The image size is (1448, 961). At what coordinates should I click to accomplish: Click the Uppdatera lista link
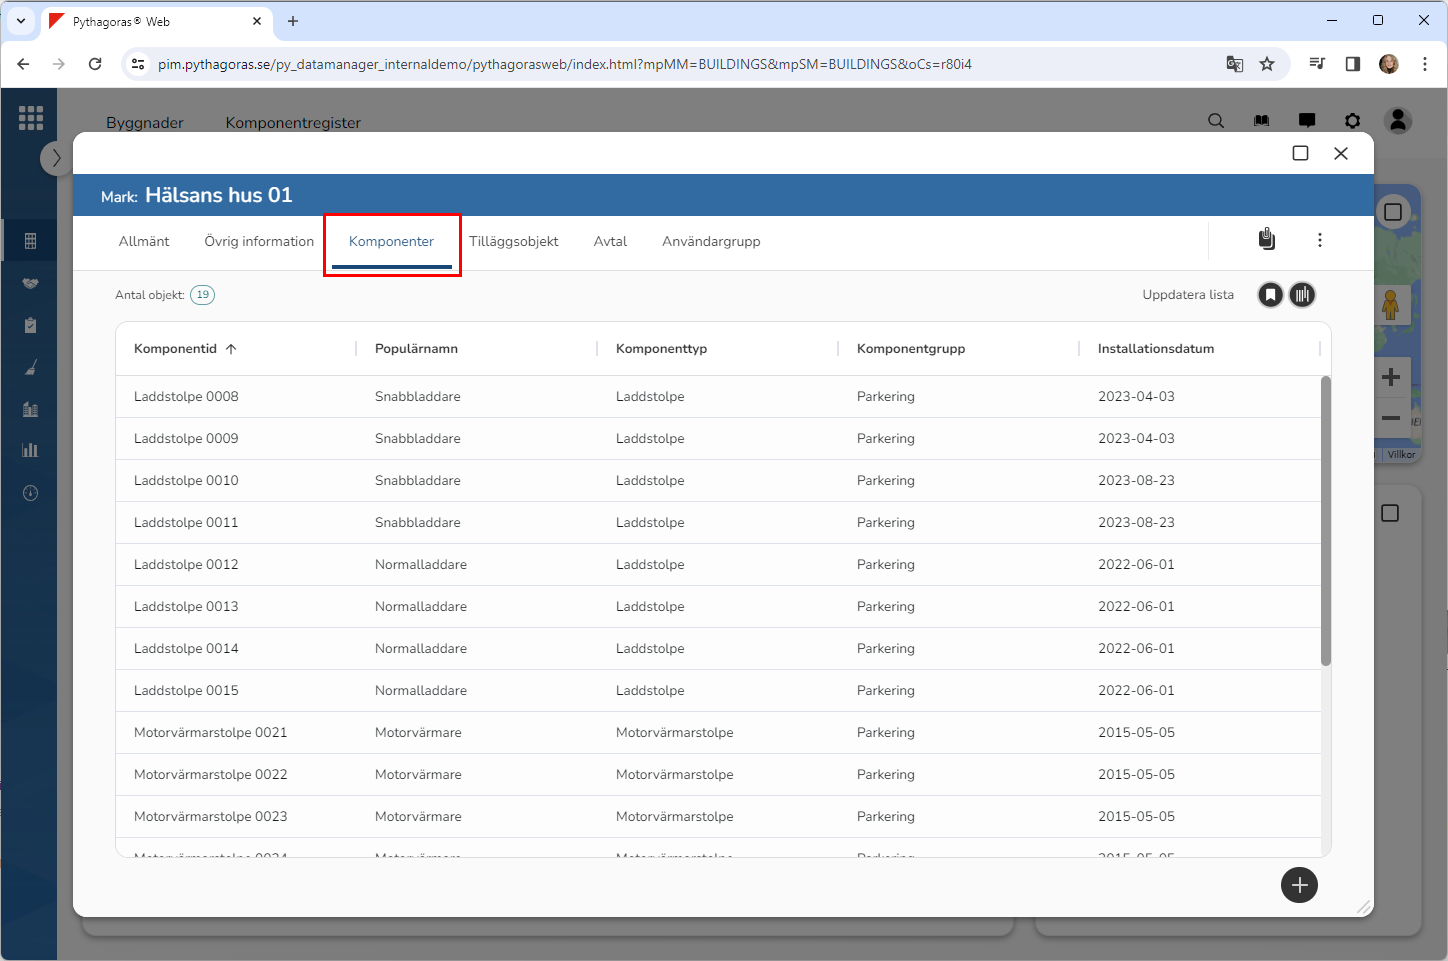coord(1188,295)
